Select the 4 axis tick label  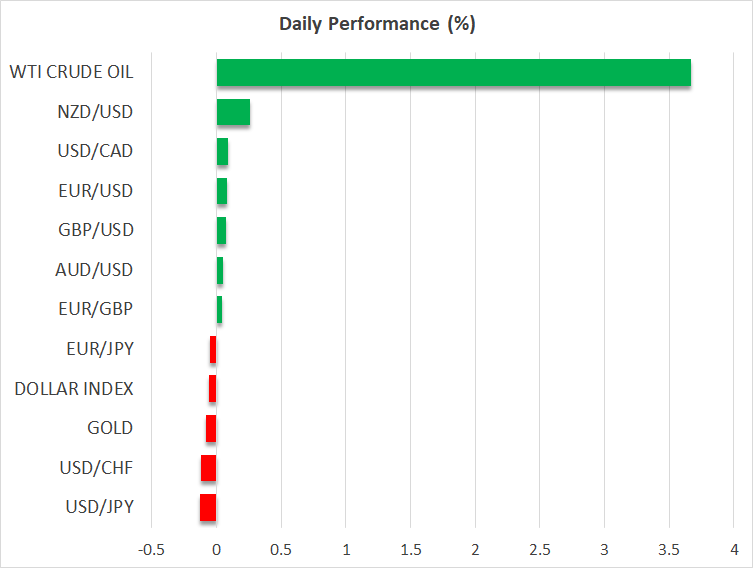(734, 551)
